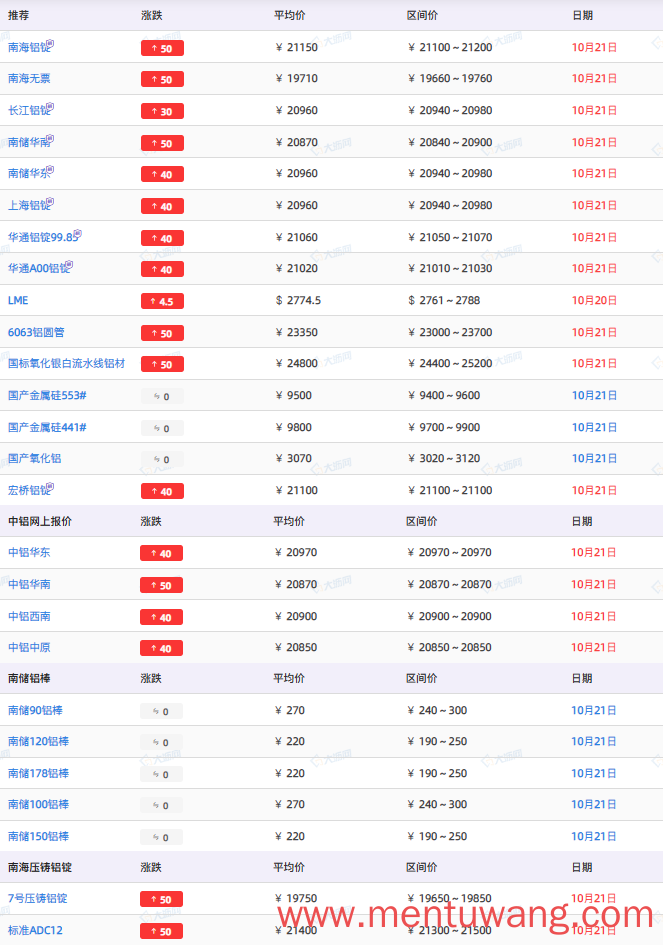Open the 南储100铝棒 link
This screenshot has height=945, width=663.
[x=38, y=805]
